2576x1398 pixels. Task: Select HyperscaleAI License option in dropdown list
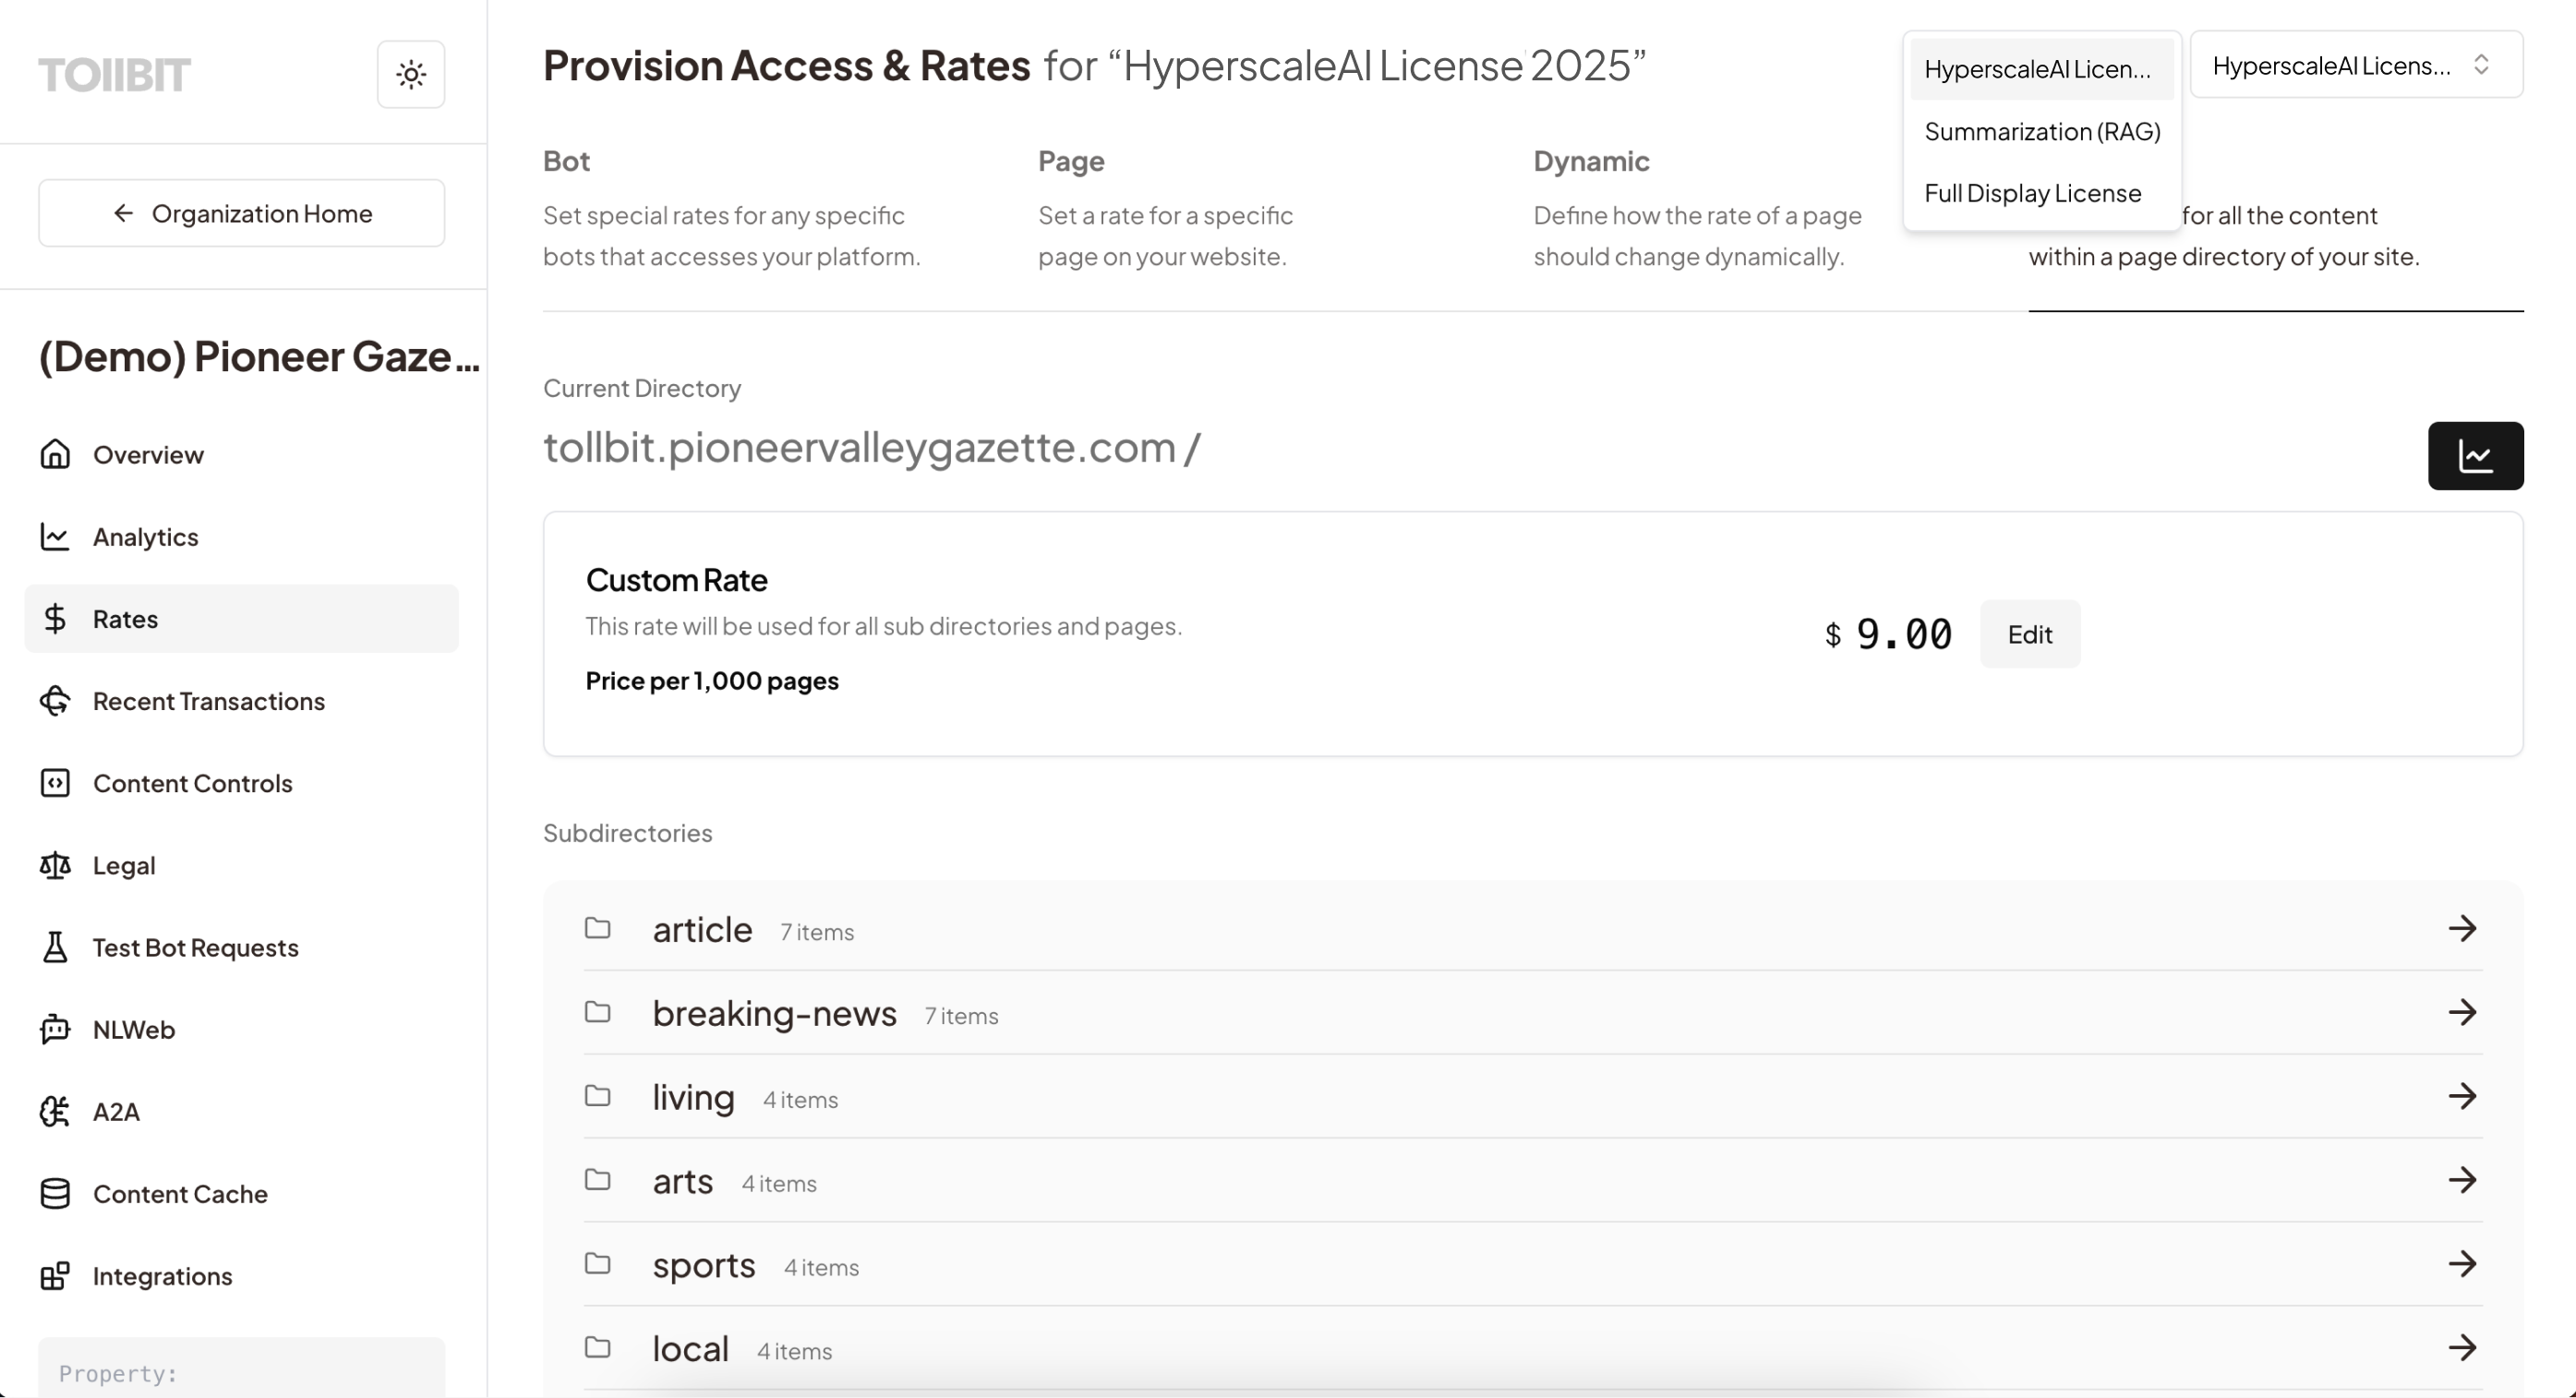[x=2037, y=69]
